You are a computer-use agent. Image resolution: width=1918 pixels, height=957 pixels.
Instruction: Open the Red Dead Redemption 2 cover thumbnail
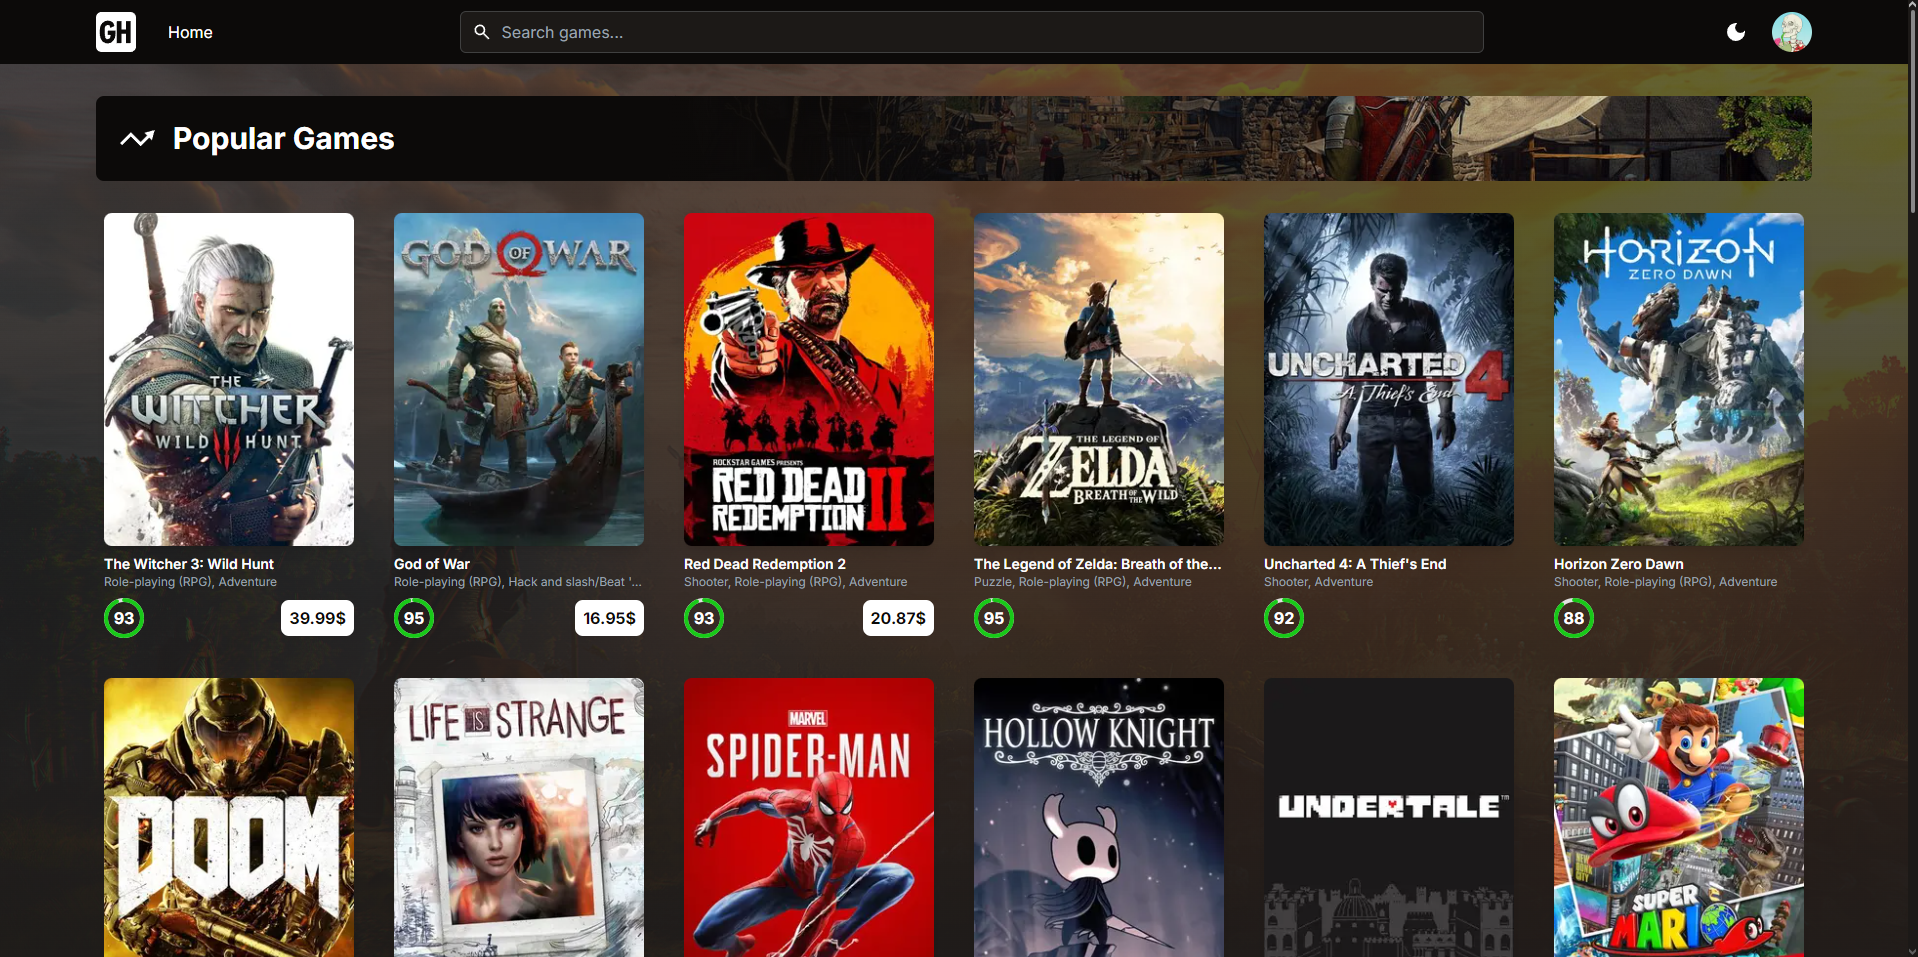pyautogui.click(x=808, y=379)
